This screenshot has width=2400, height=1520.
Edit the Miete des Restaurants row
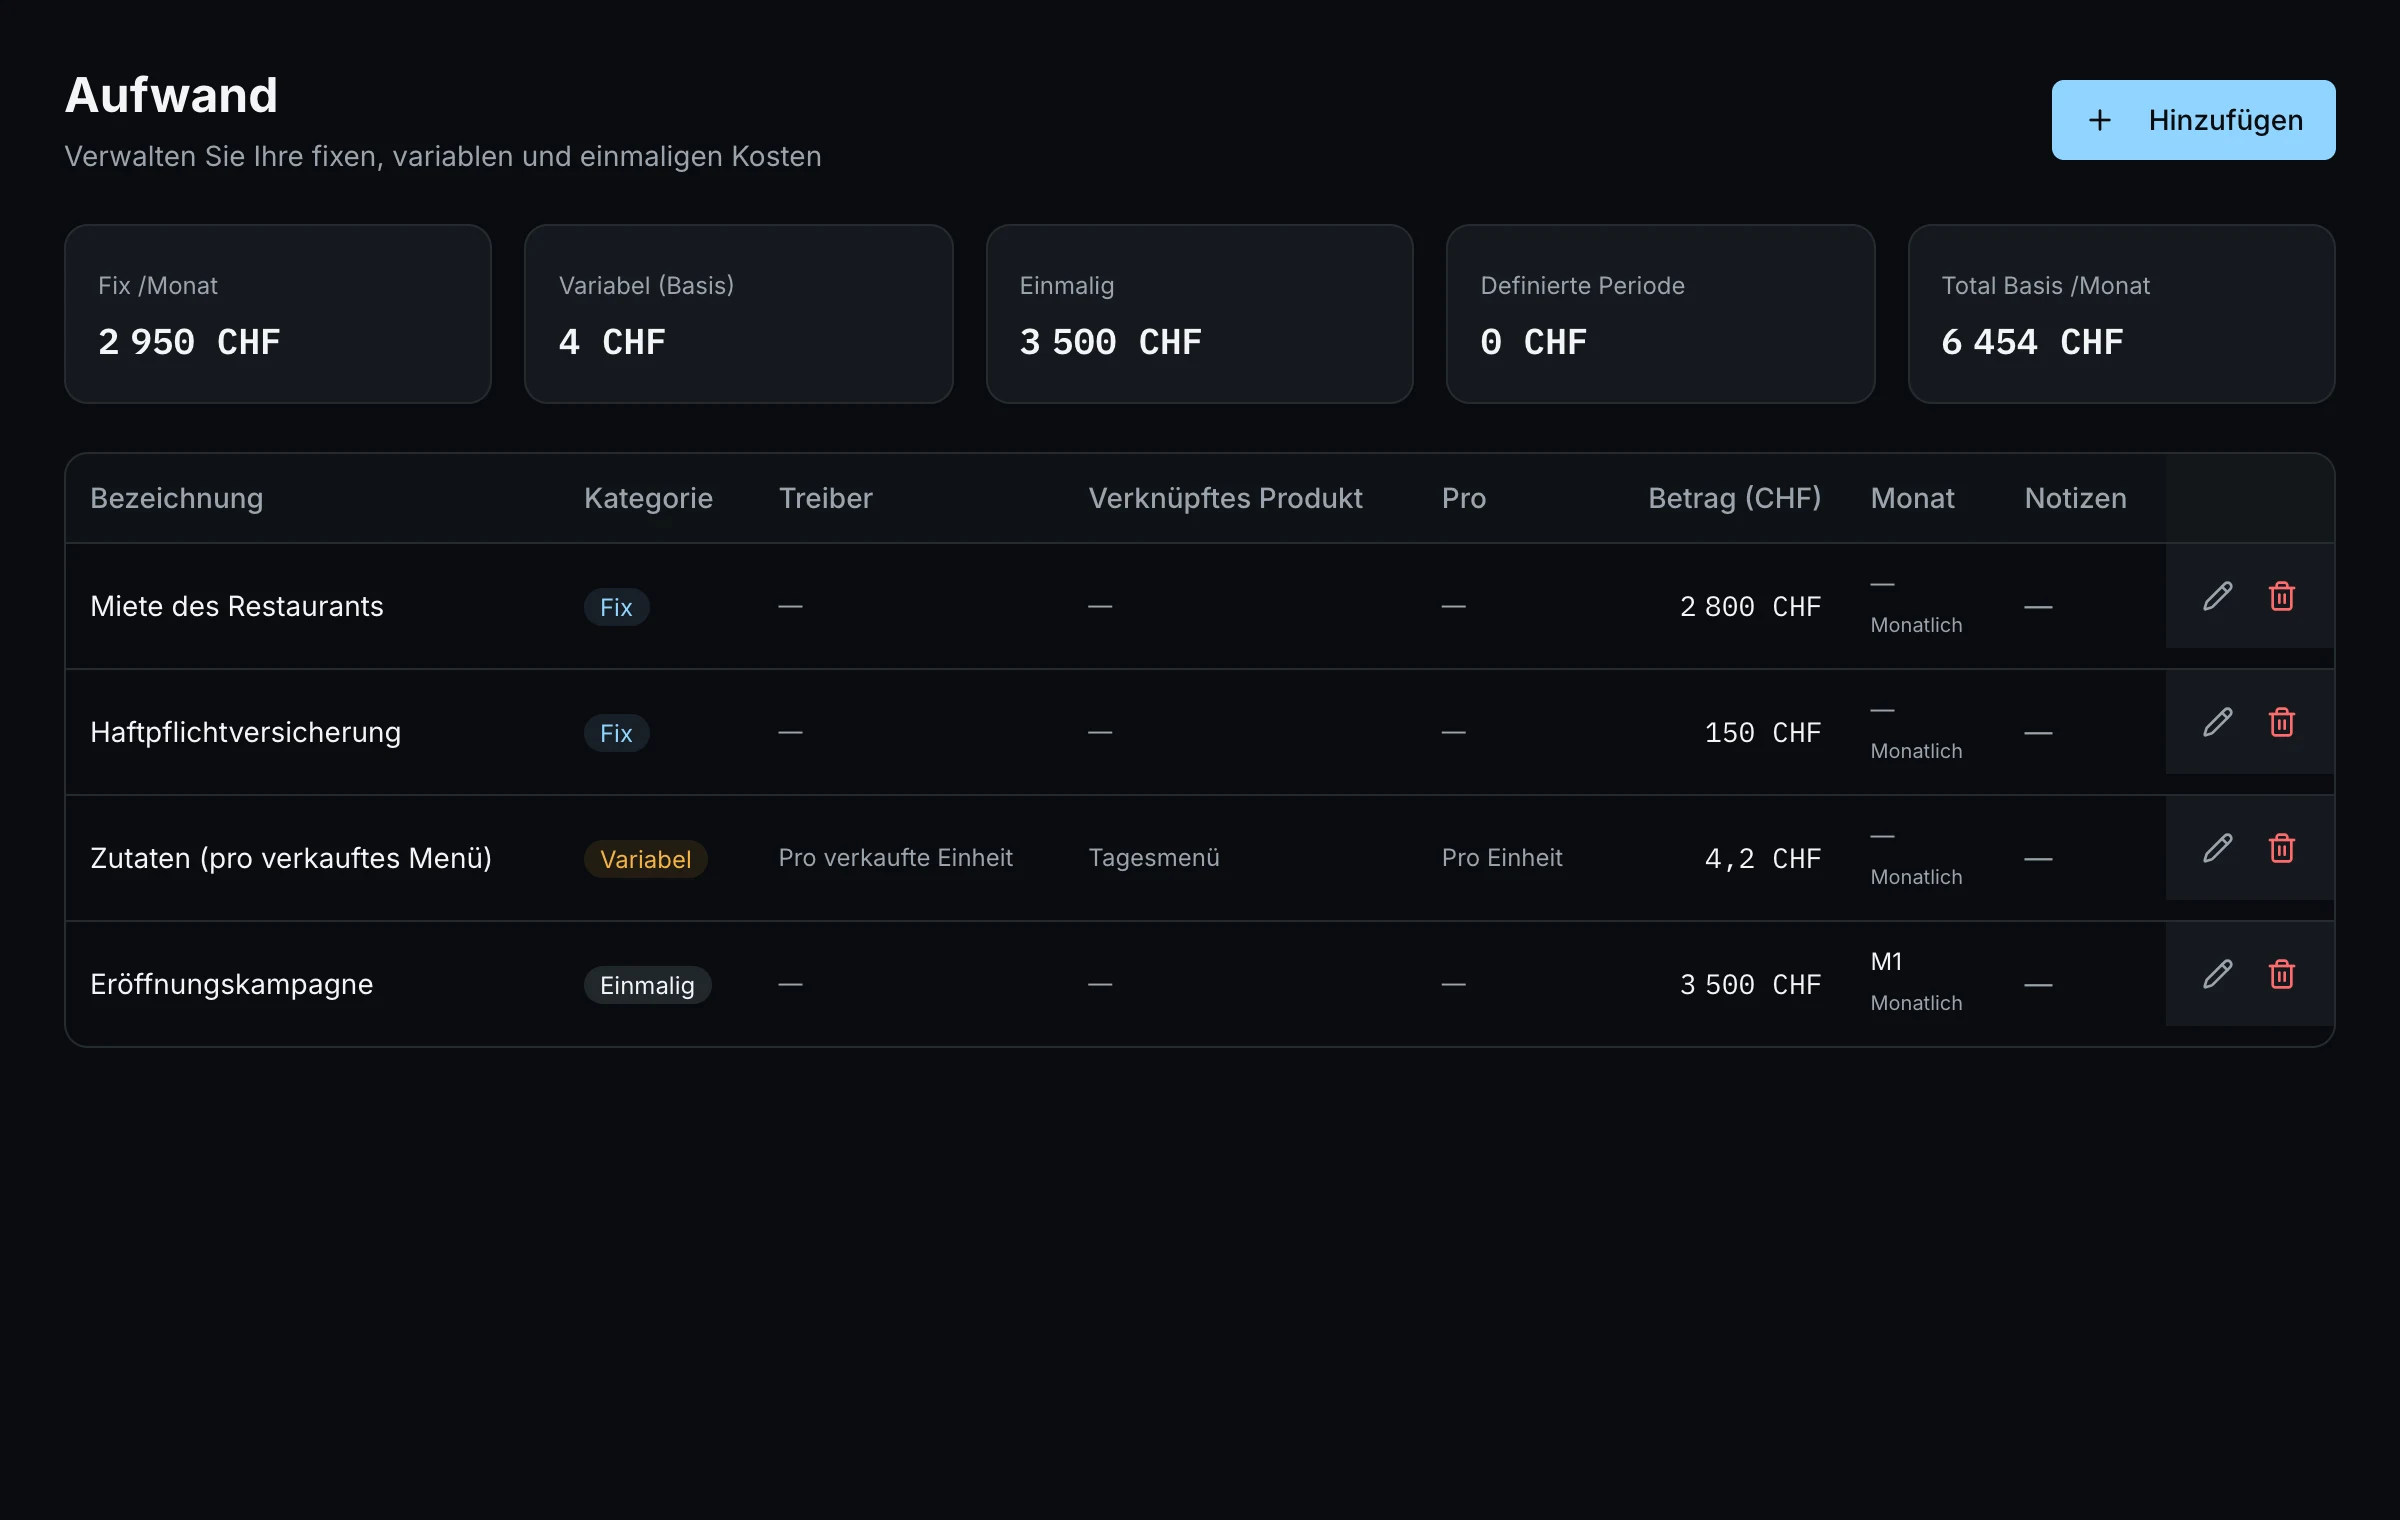coord(2217,596)
